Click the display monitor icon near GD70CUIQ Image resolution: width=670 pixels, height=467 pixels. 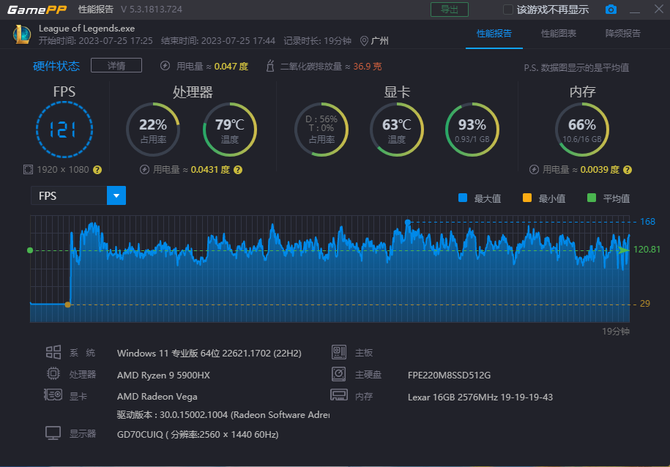tap(54, 434)
